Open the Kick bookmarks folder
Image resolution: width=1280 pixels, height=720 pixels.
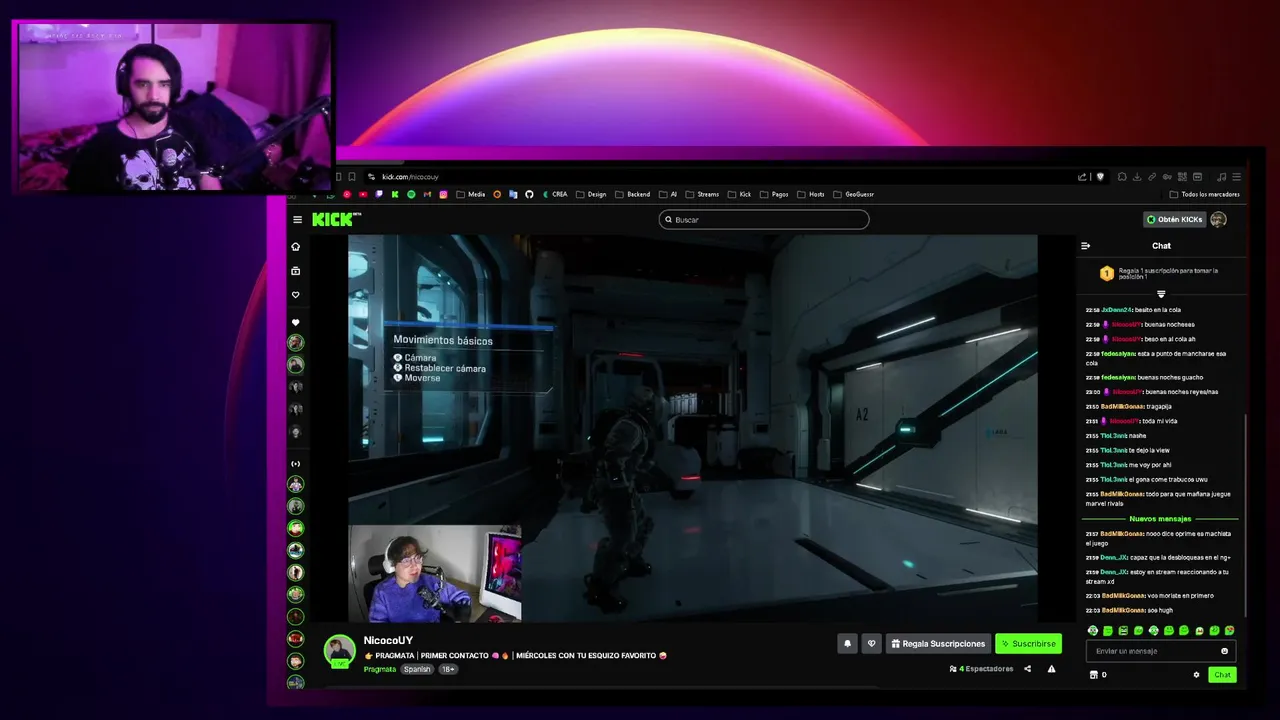739,194
